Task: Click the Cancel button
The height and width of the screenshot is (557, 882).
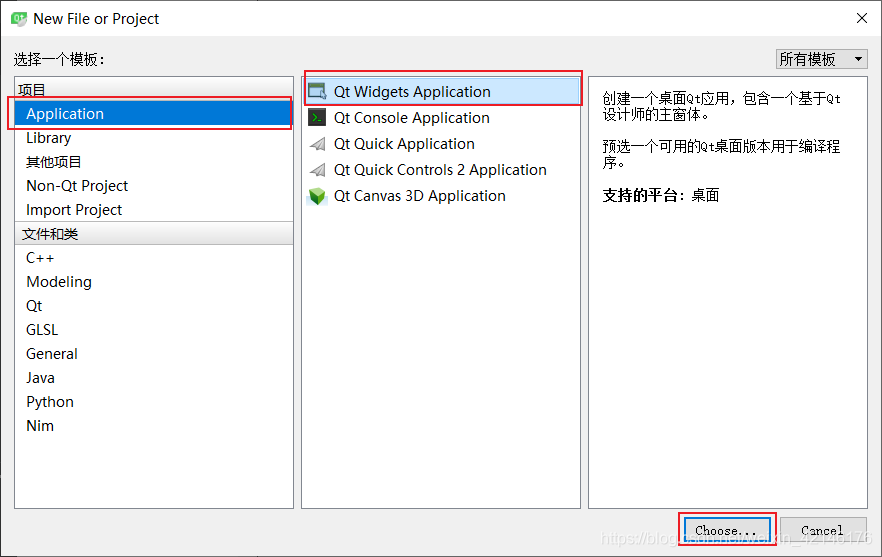Action: 822,530
